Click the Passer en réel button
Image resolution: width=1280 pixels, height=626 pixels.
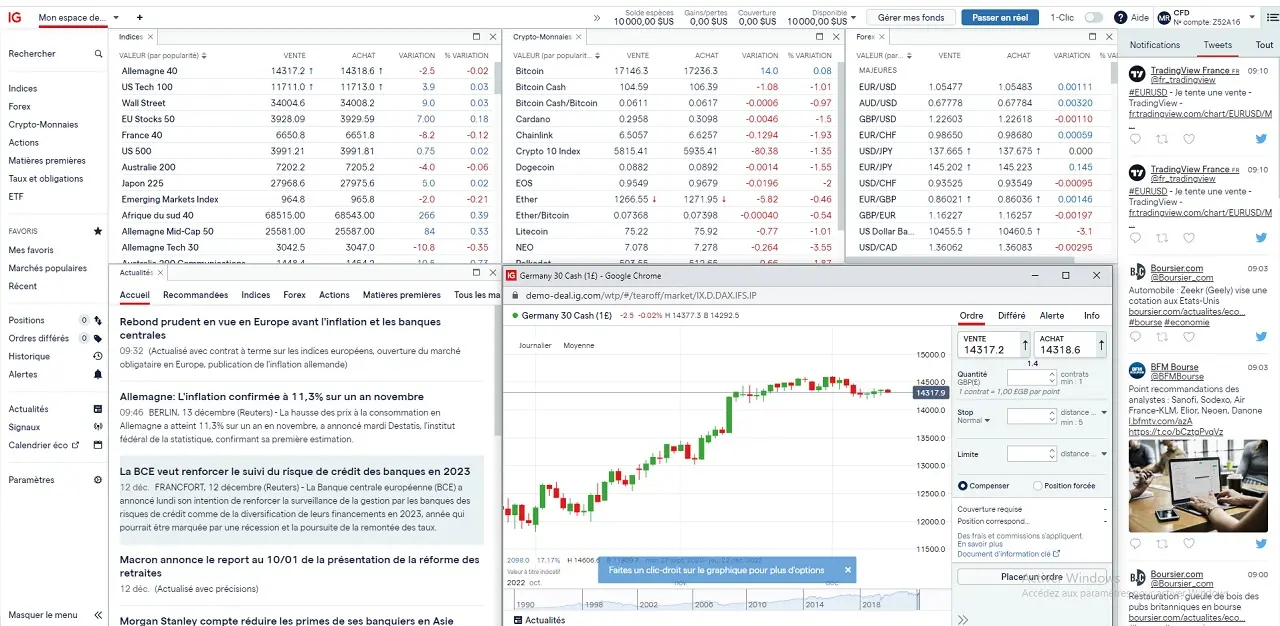[x=1000, y=18]
